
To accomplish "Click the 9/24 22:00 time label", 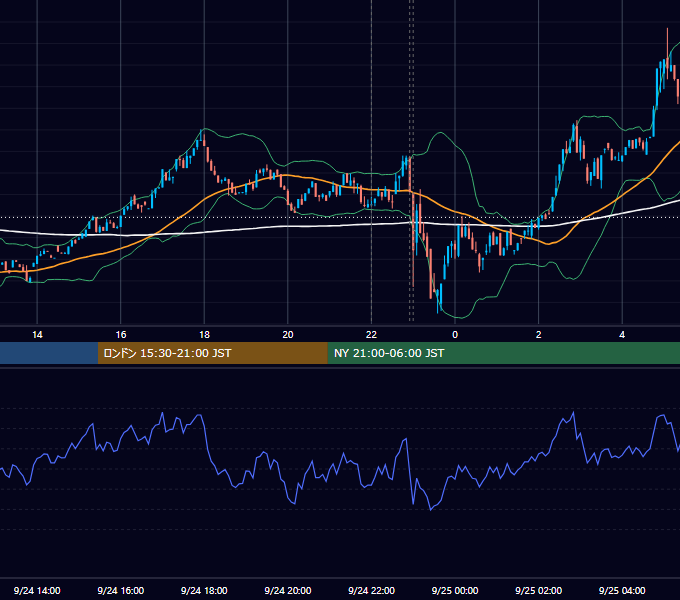I will (371, 590).
